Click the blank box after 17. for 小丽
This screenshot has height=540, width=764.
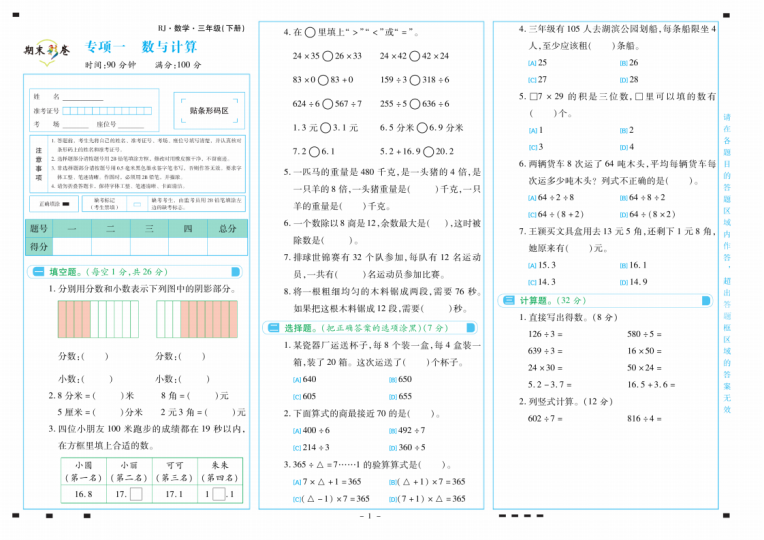(135, 493)
